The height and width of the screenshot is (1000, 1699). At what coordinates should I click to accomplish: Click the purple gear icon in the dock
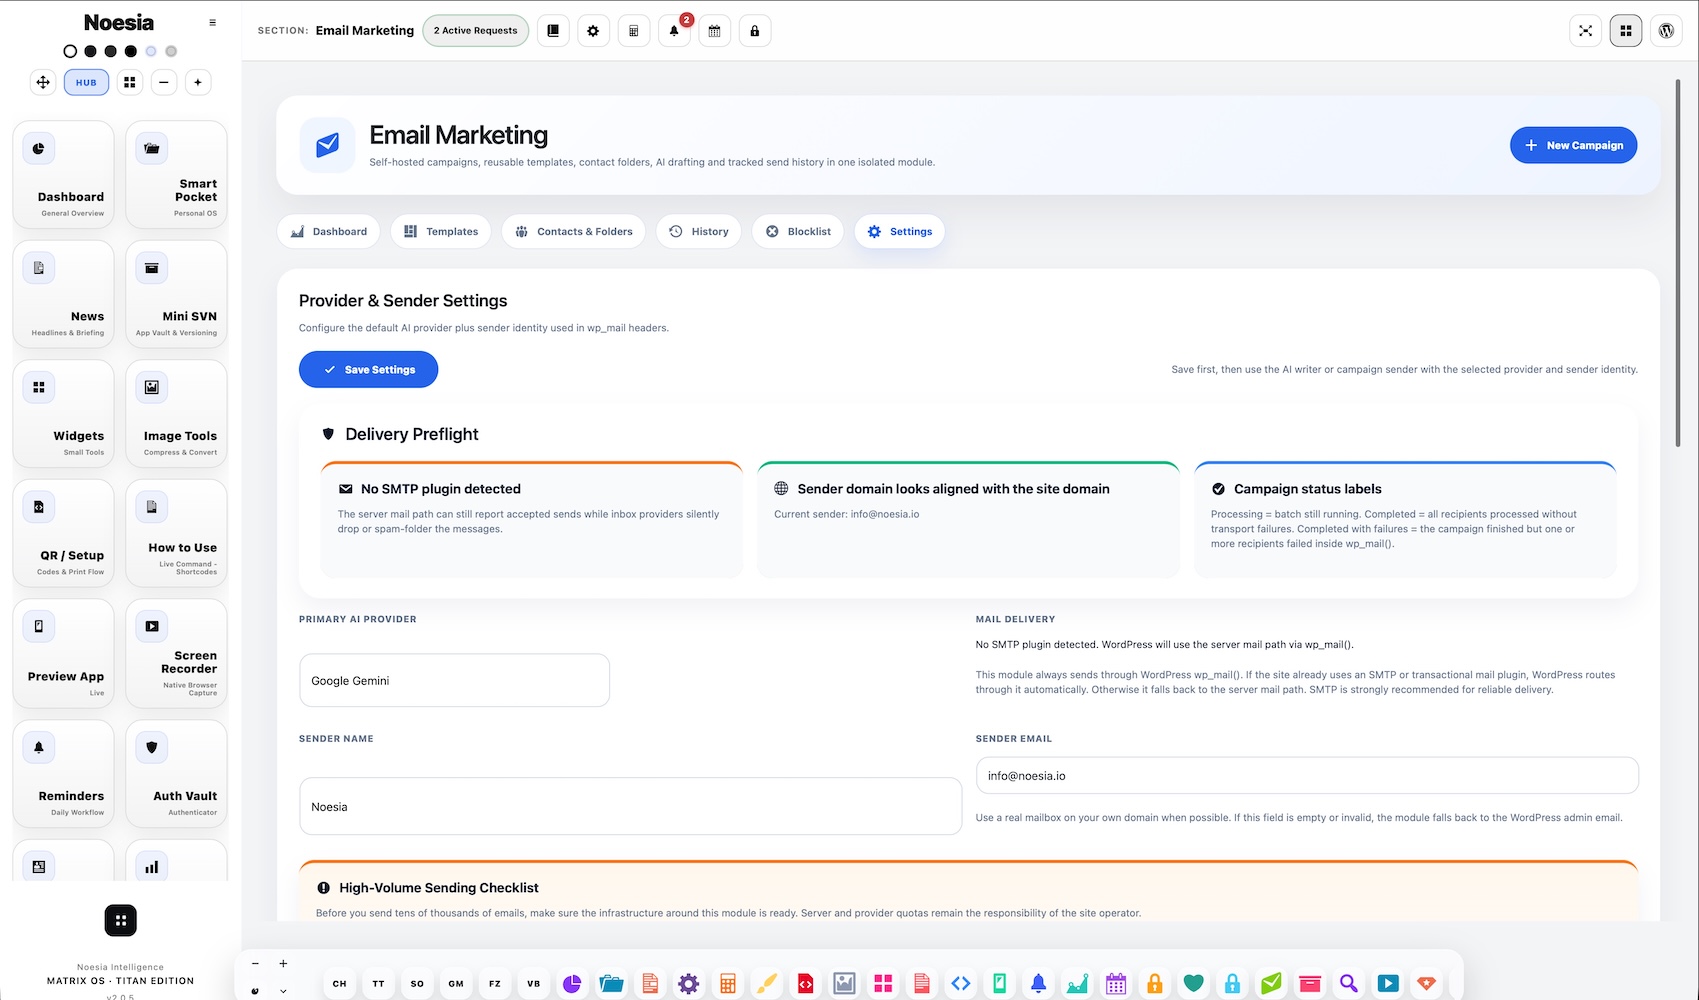click(688, 984)
